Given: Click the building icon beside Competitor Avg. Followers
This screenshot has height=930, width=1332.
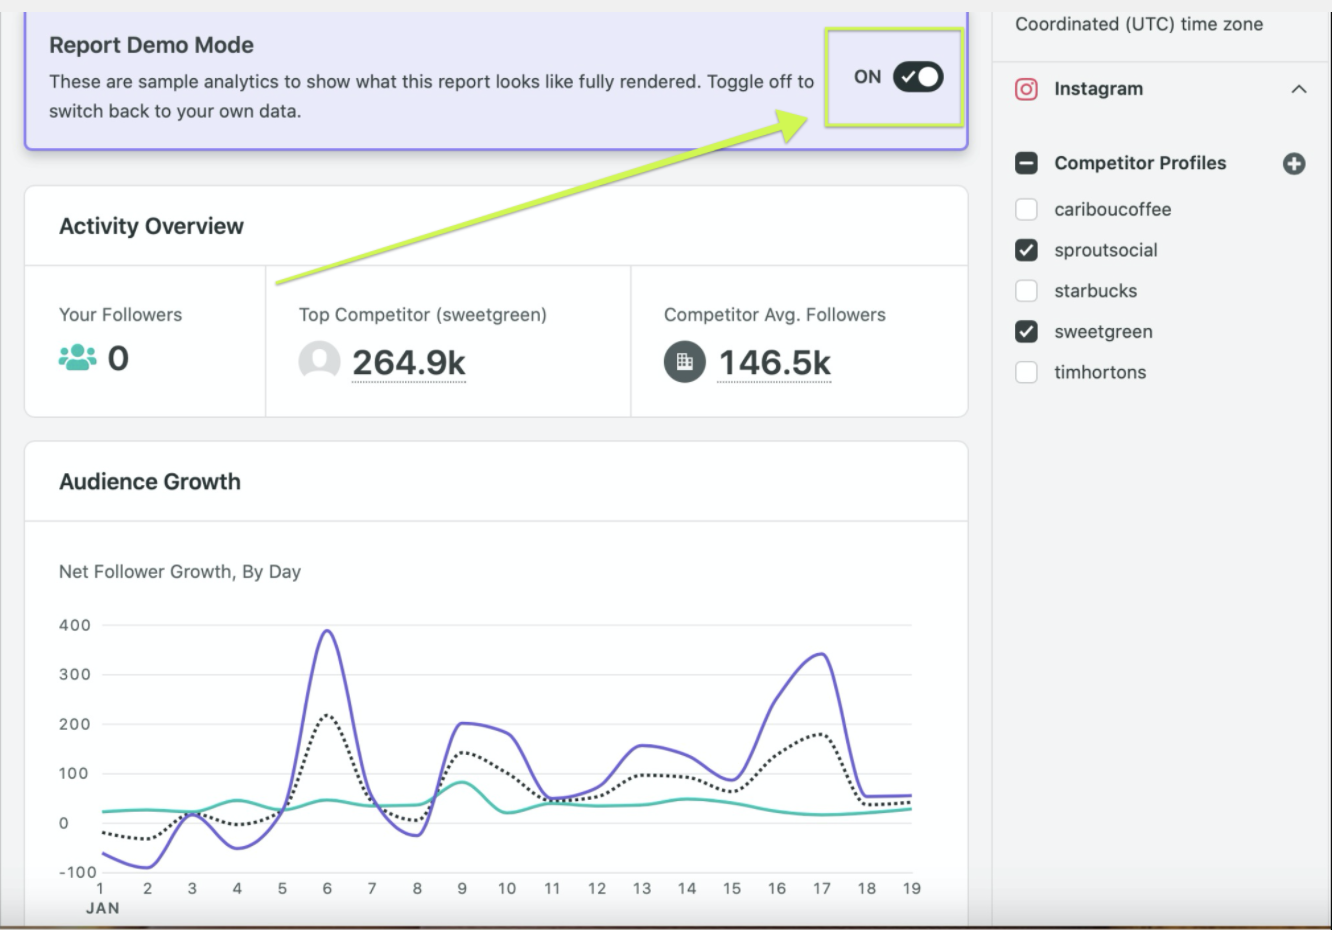Looking at the screenshot, I should point(684,362).
